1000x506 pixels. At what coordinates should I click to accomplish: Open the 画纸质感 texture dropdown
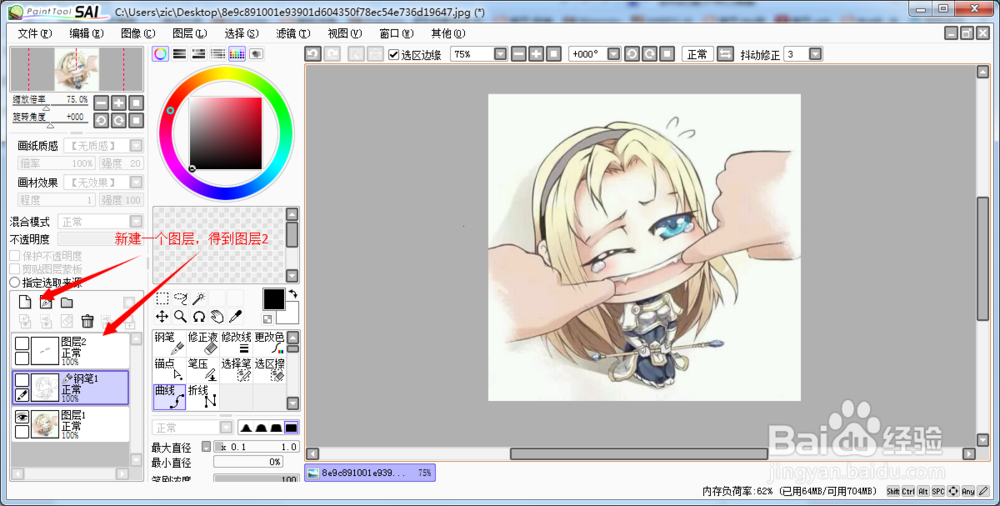pyautogui.click(x=136, y=146)
